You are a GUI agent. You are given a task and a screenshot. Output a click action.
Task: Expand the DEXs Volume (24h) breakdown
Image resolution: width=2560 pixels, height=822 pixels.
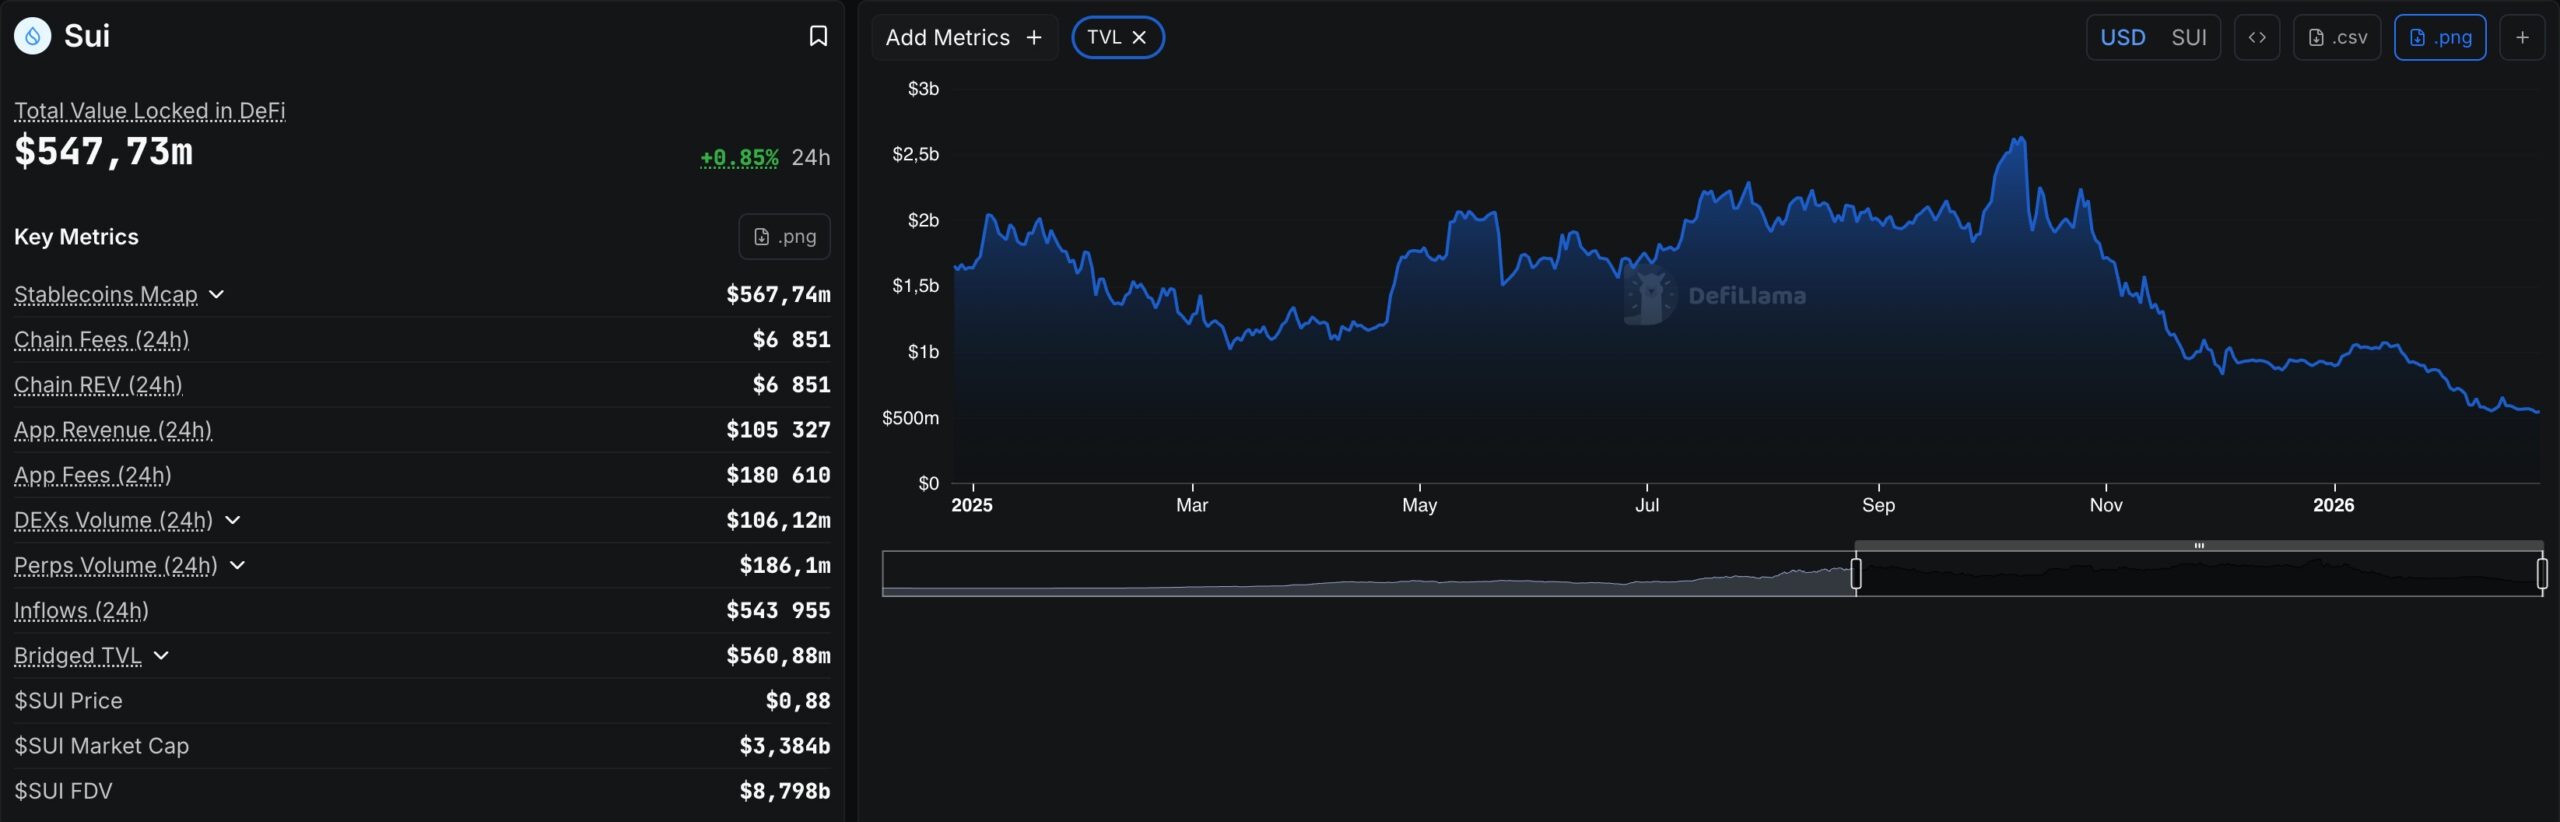point(233,520)
